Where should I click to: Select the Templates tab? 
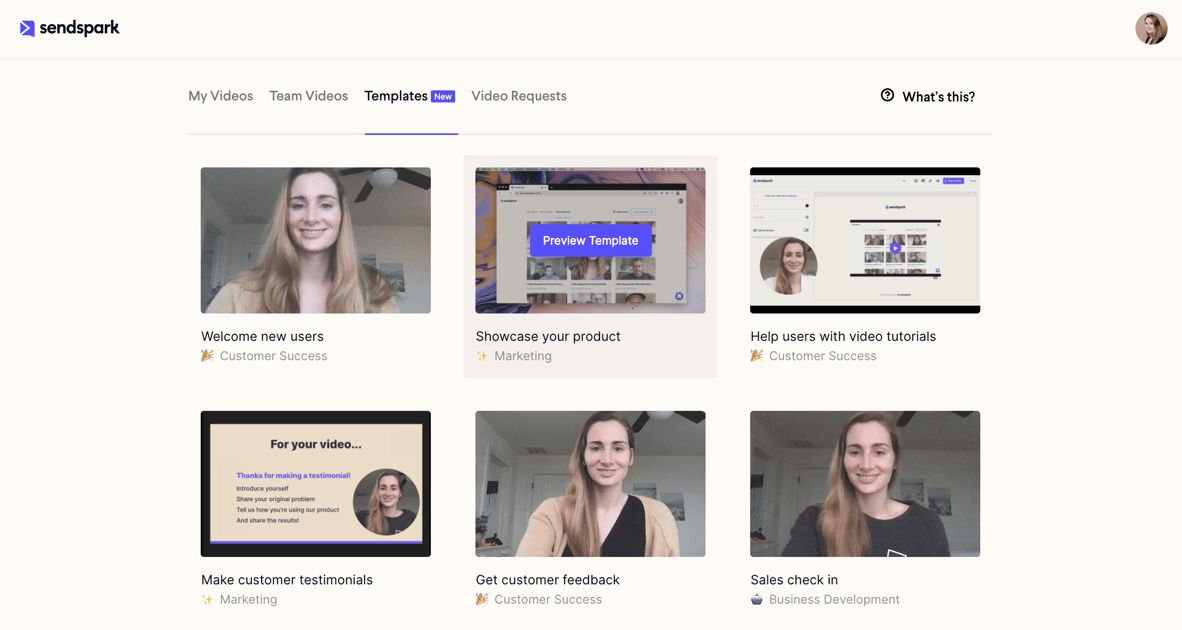[x=394, y=95]
